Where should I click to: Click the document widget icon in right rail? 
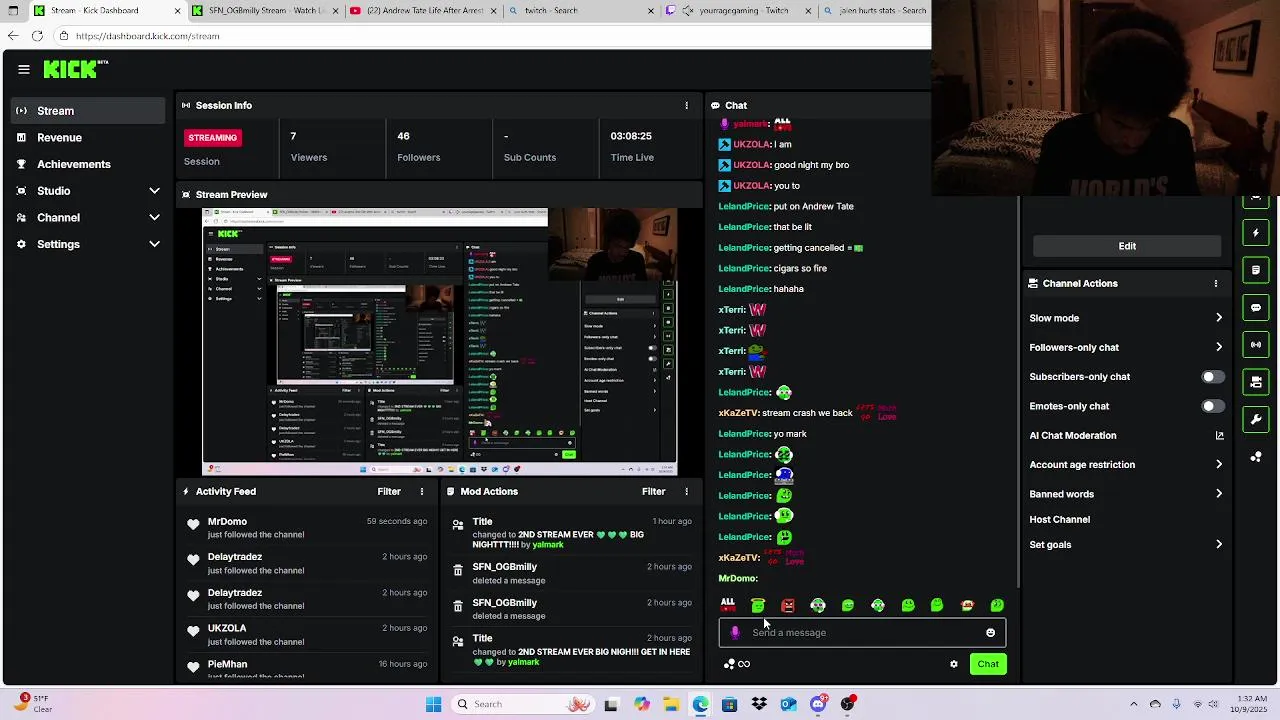coord(1256,270)
